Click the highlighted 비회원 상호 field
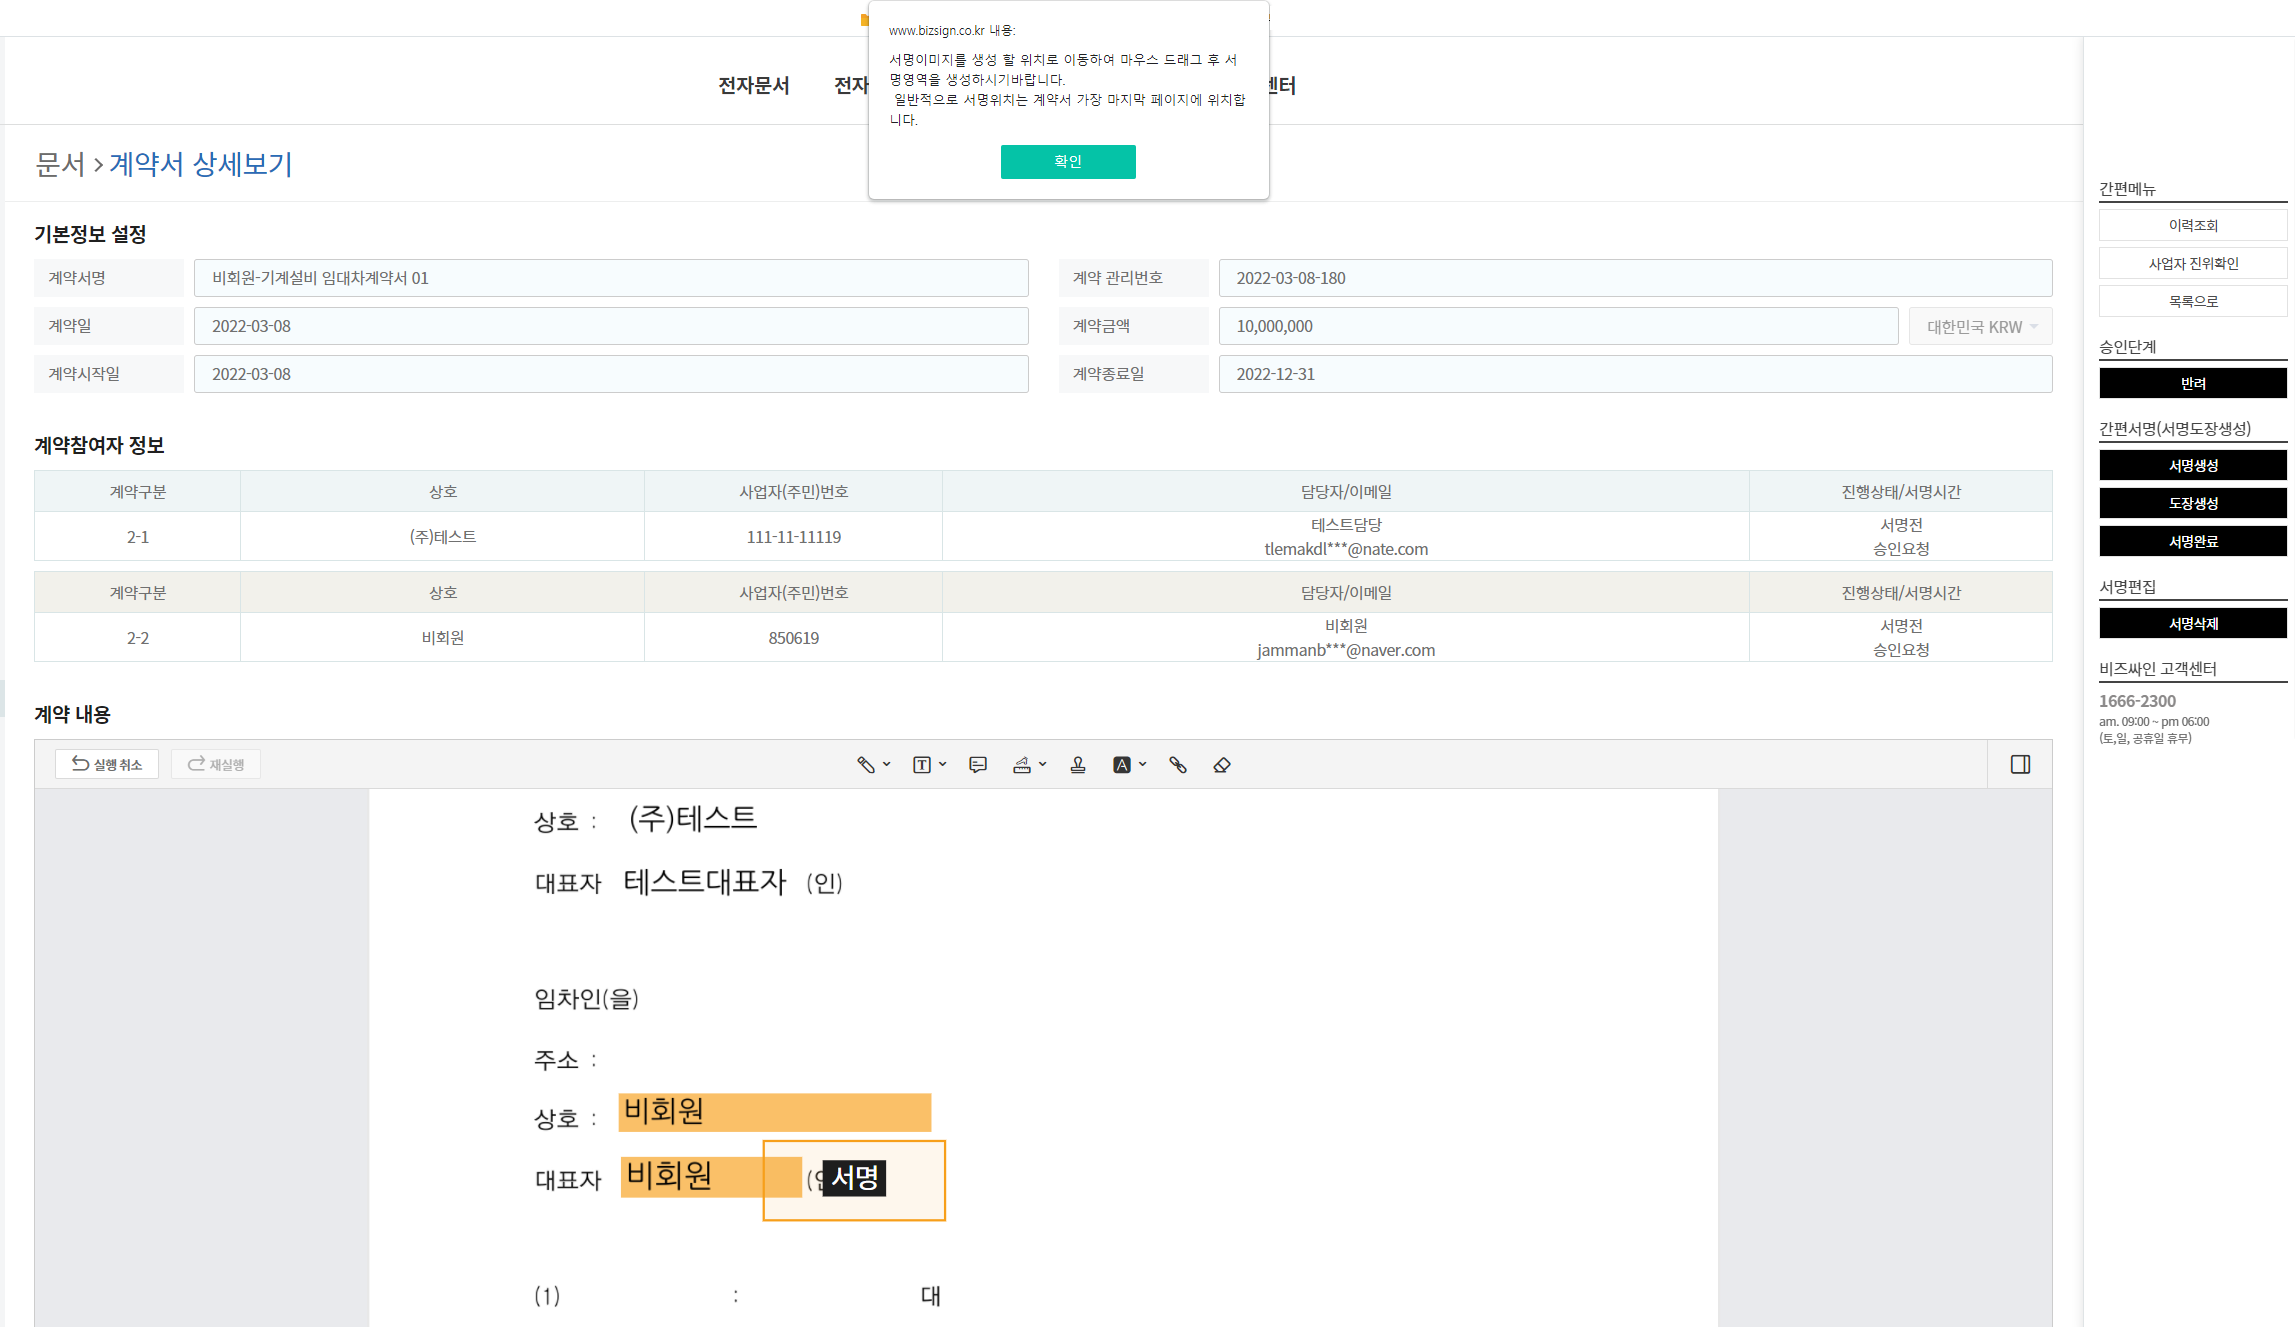The width and height of the screenshot is (2295, 1327). pyautogui.click(x=775, y=1112)
